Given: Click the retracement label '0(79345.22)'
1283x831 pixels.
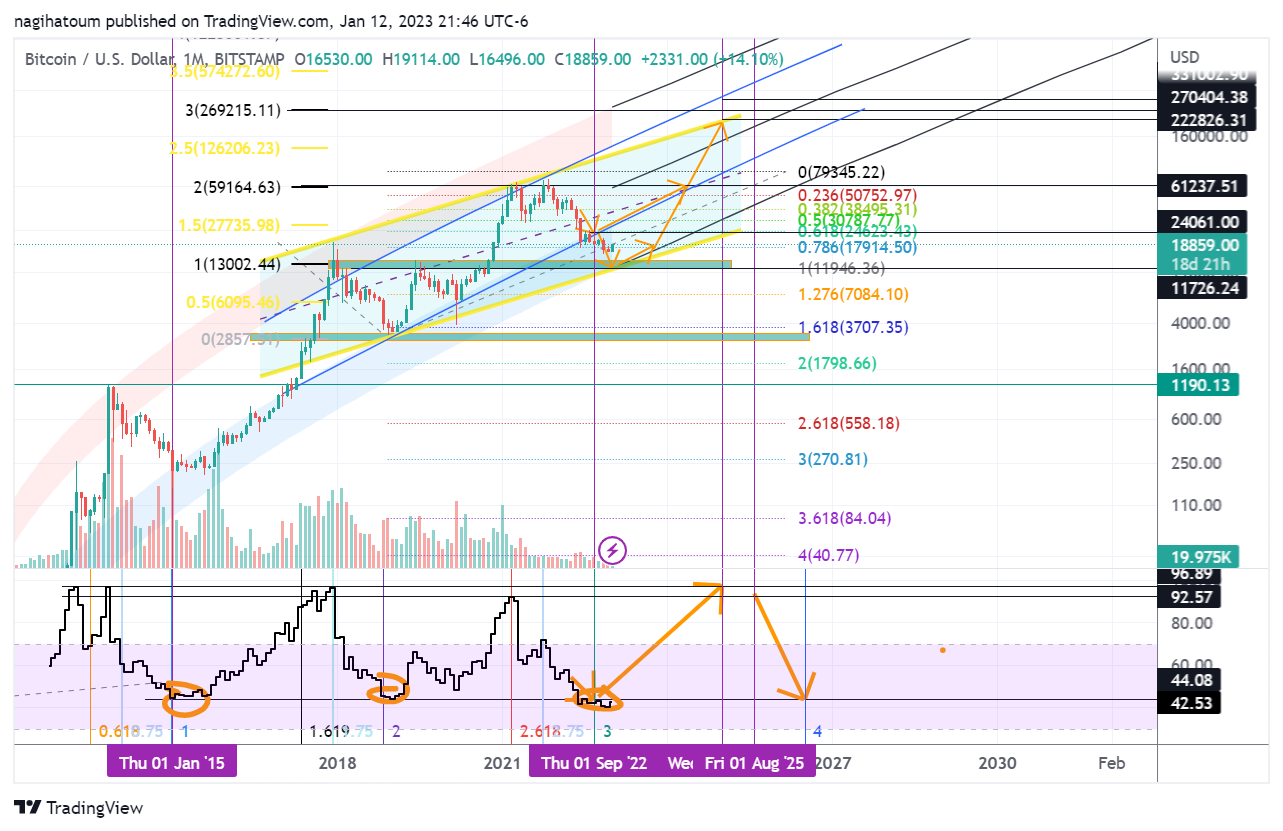Looking at the screenshot, I should (x=842, y=172).
